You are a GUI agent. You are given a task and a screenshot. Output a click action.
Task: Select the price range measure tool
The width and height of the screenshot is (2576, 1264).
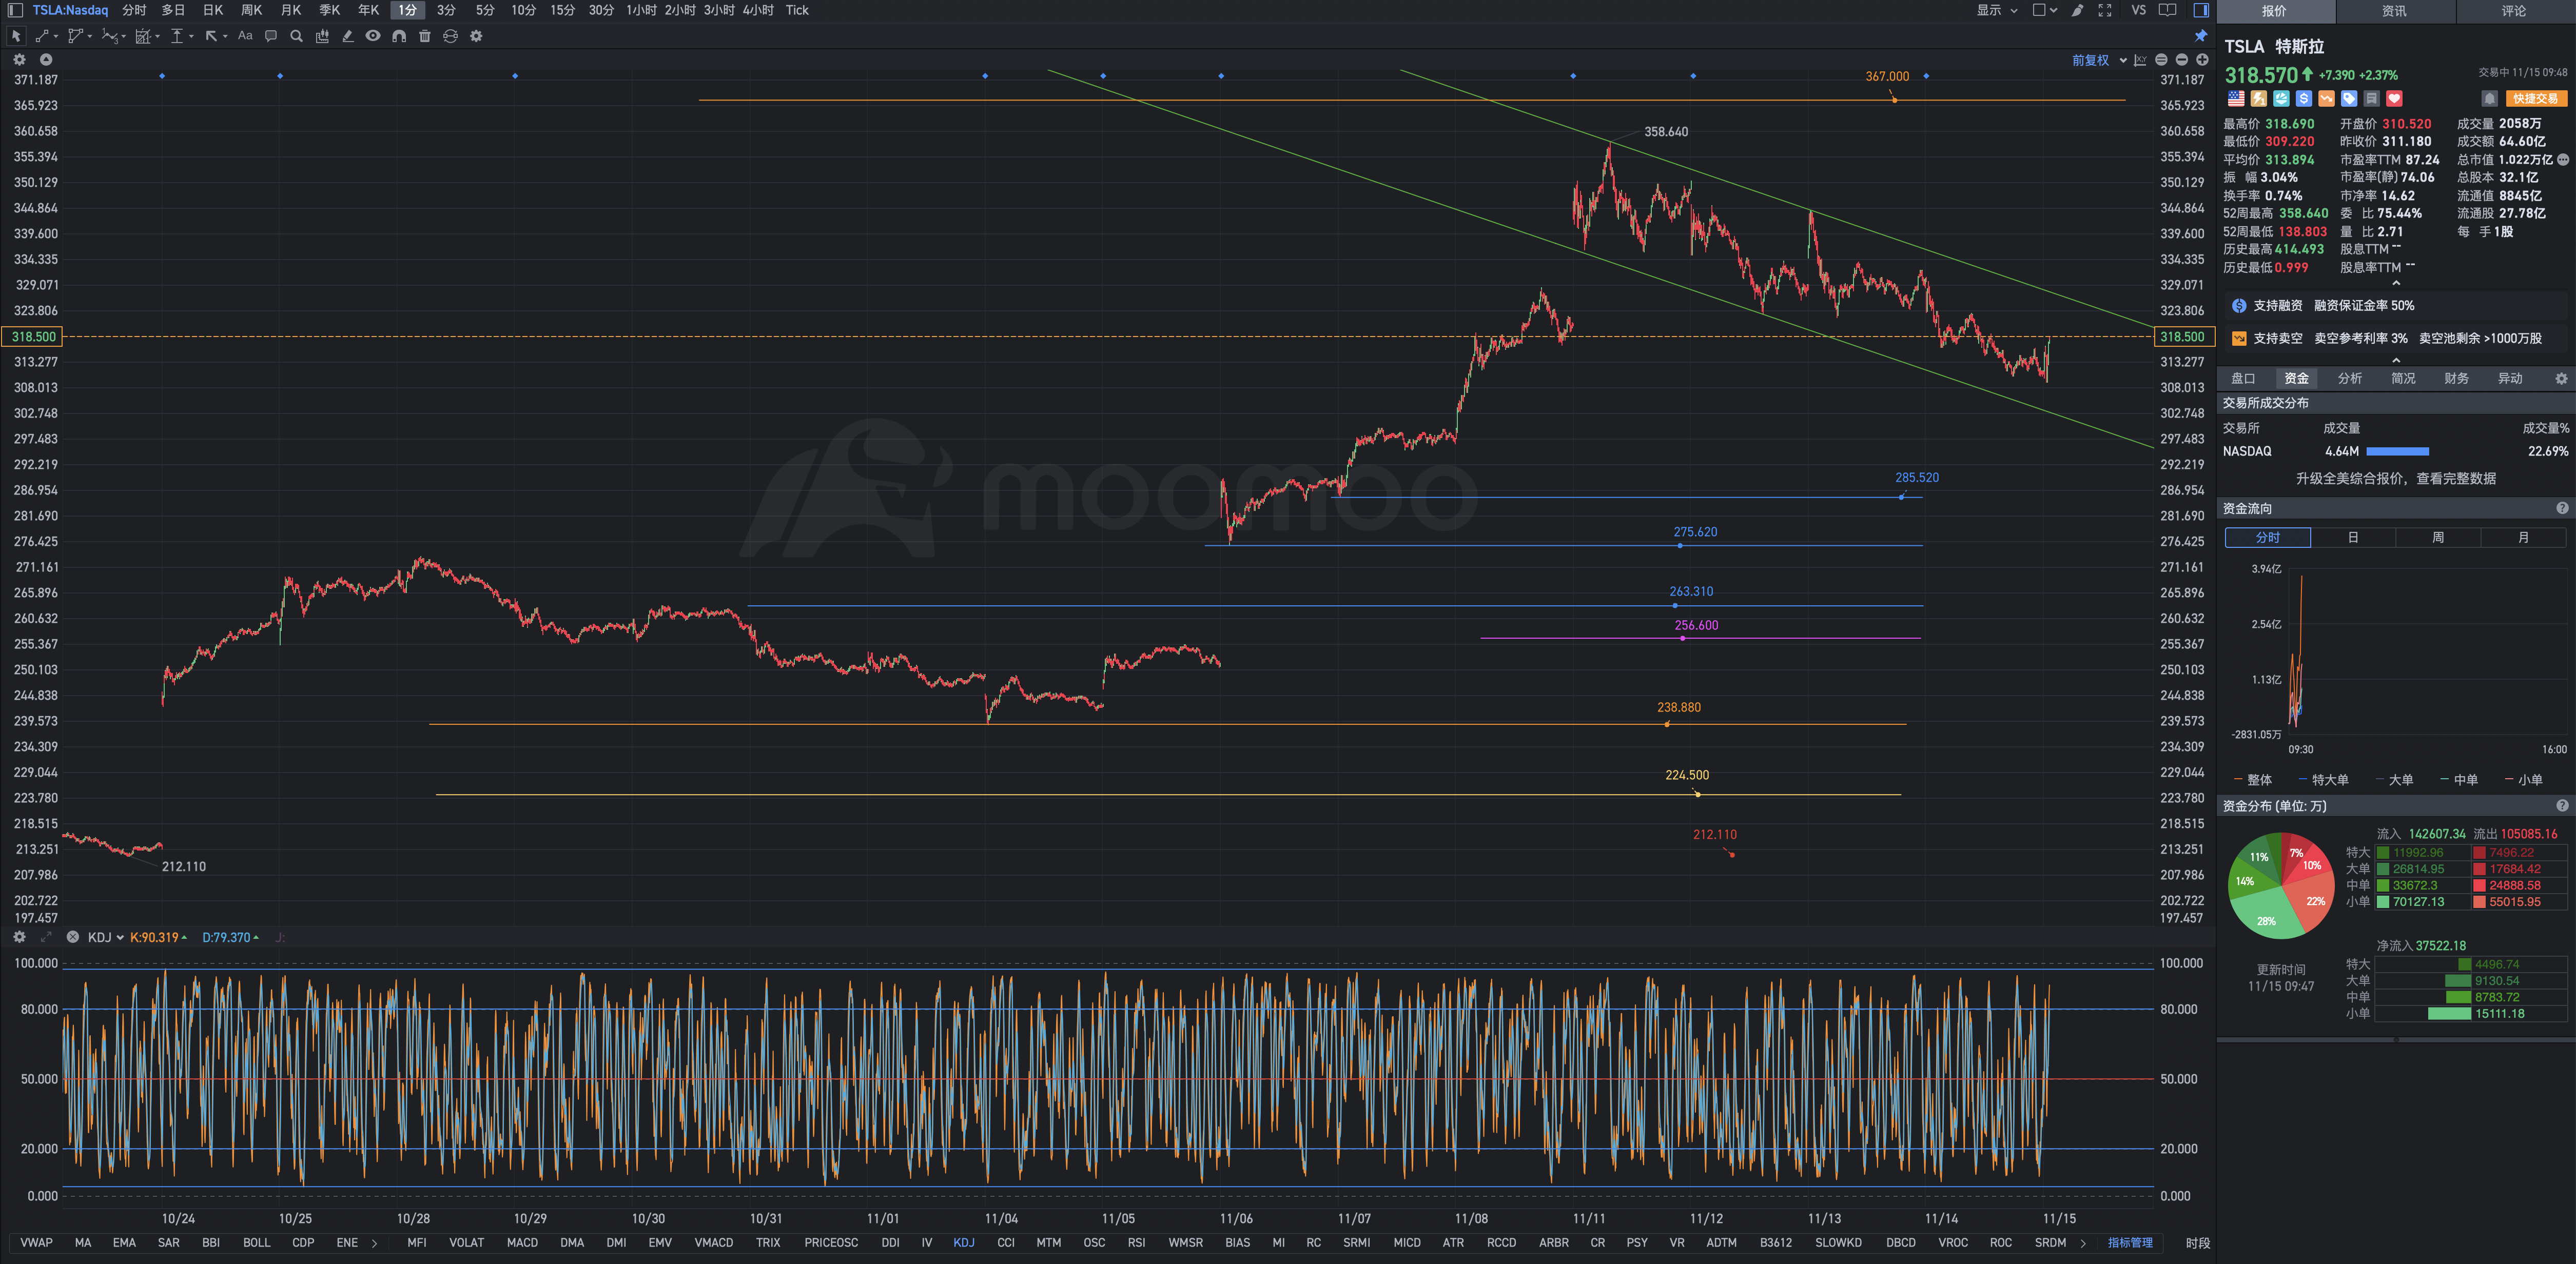click(177, 36)
